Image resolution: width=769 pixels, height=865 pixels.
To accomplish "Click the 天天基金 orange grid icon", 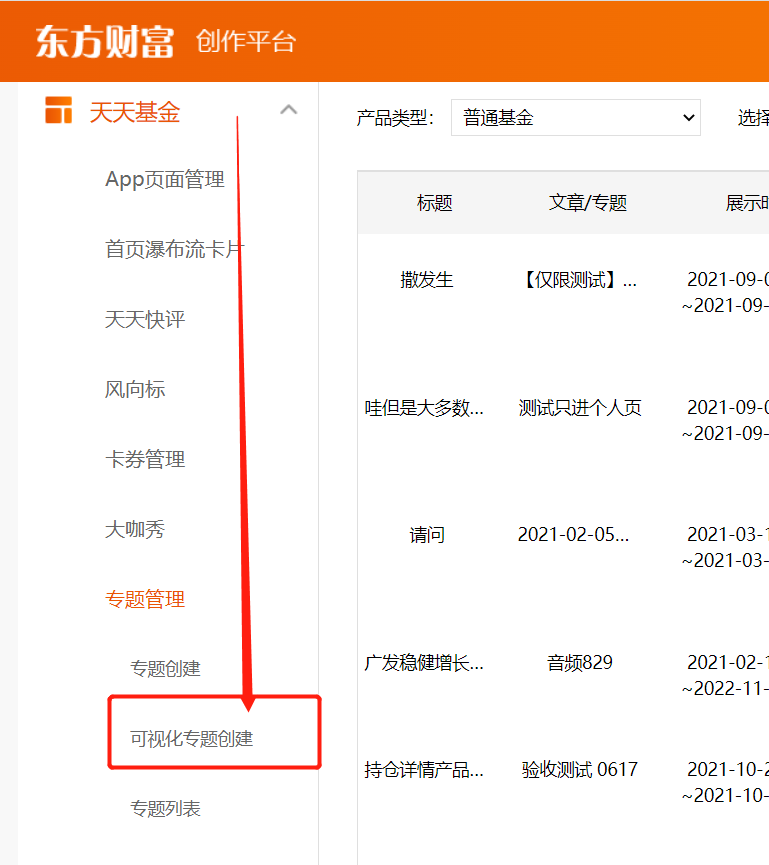I will click(x=58, y=110).
